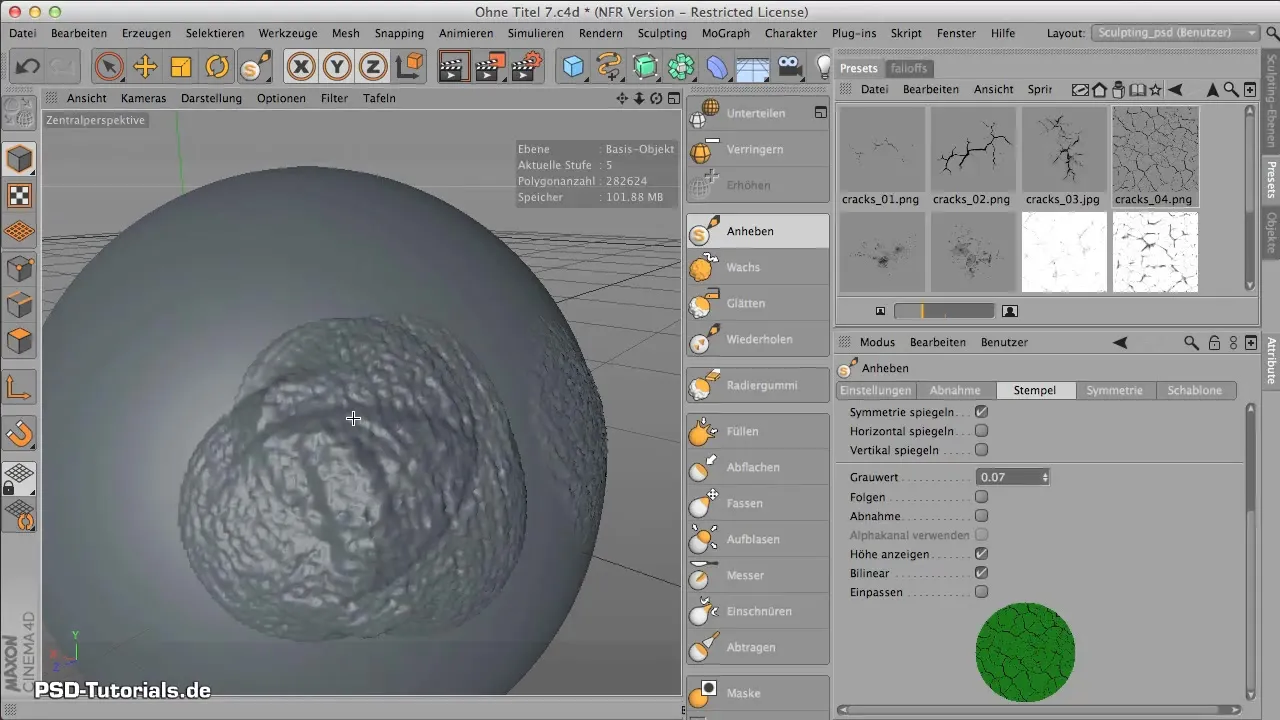
Task: Click the Undo arrow icon
Action: pyautogui.click(x=28, y=67)
